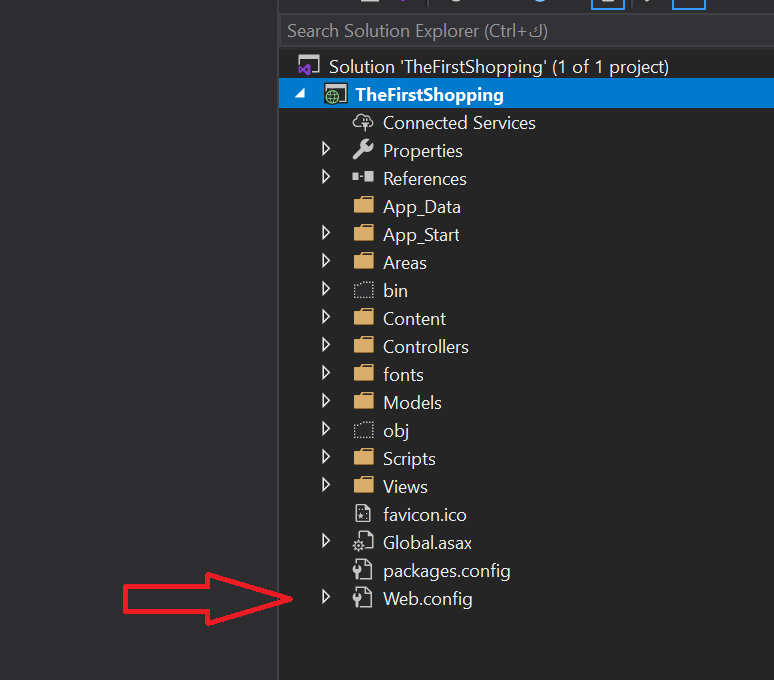Select the fonts label
The width and height of the screenshot is (774, 680).
403,375
